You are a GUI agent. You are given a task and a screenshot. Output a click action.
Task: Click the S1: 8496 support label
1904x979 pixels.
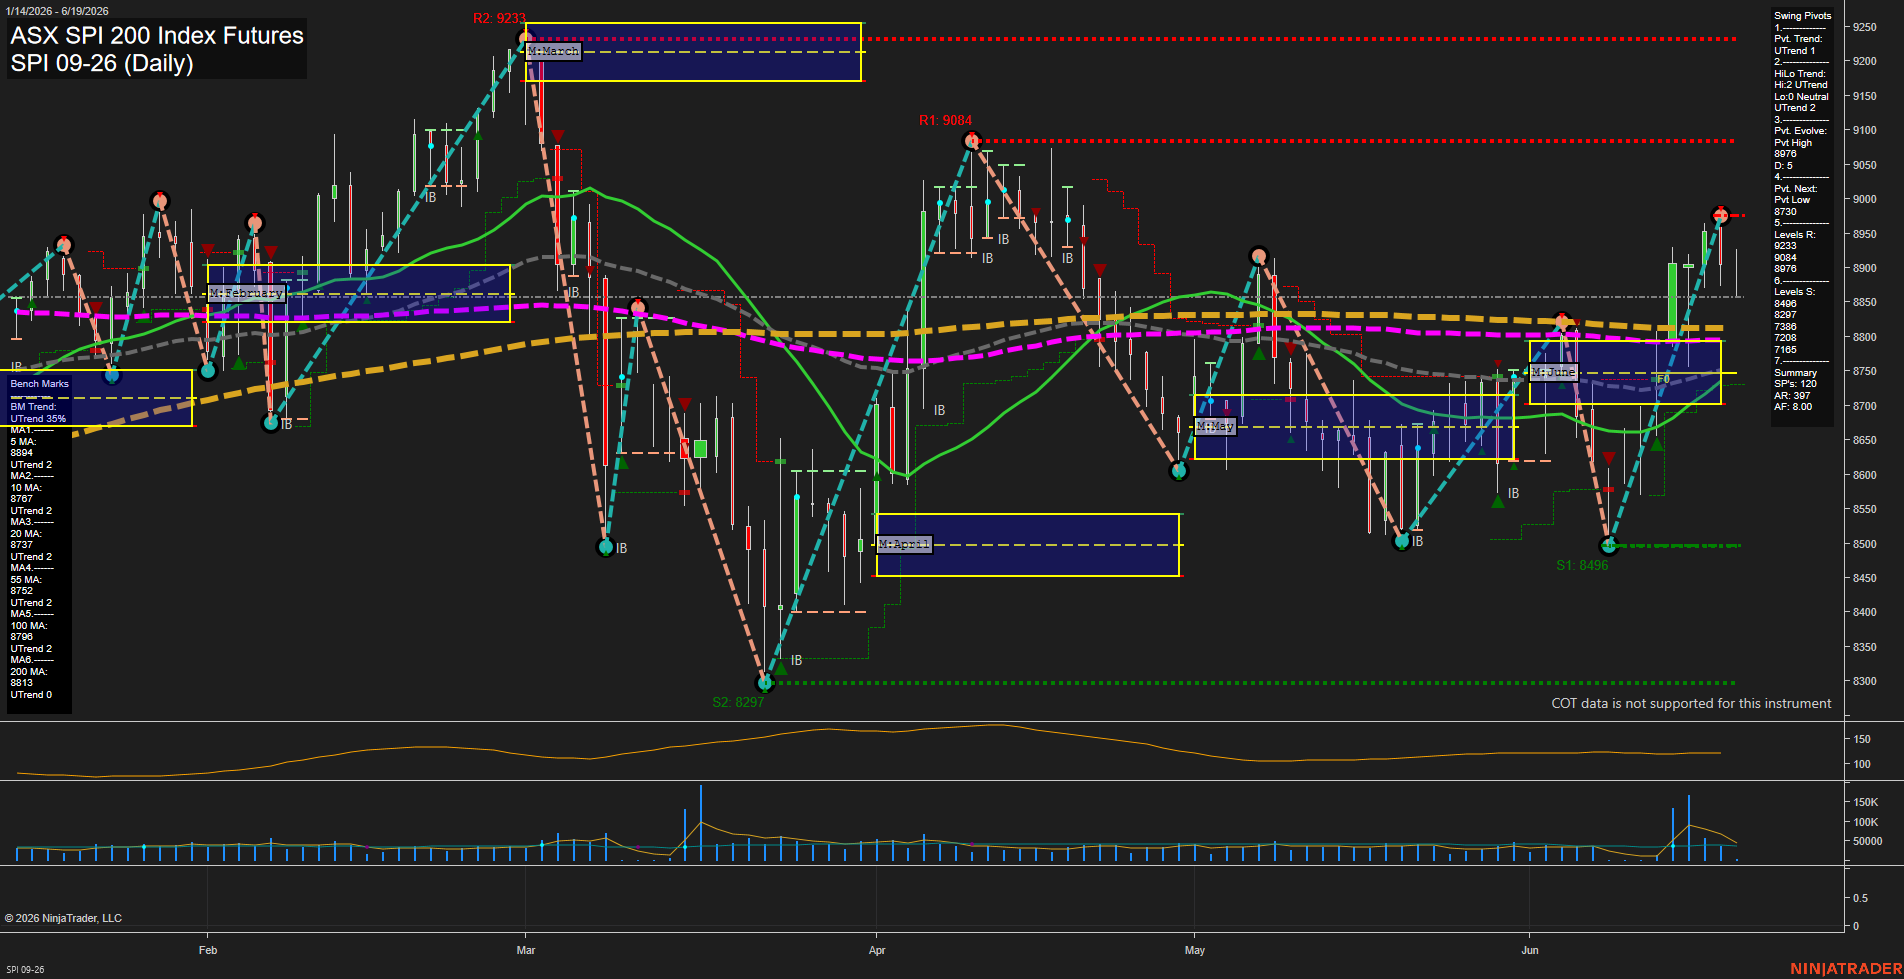pos(1582,565)
